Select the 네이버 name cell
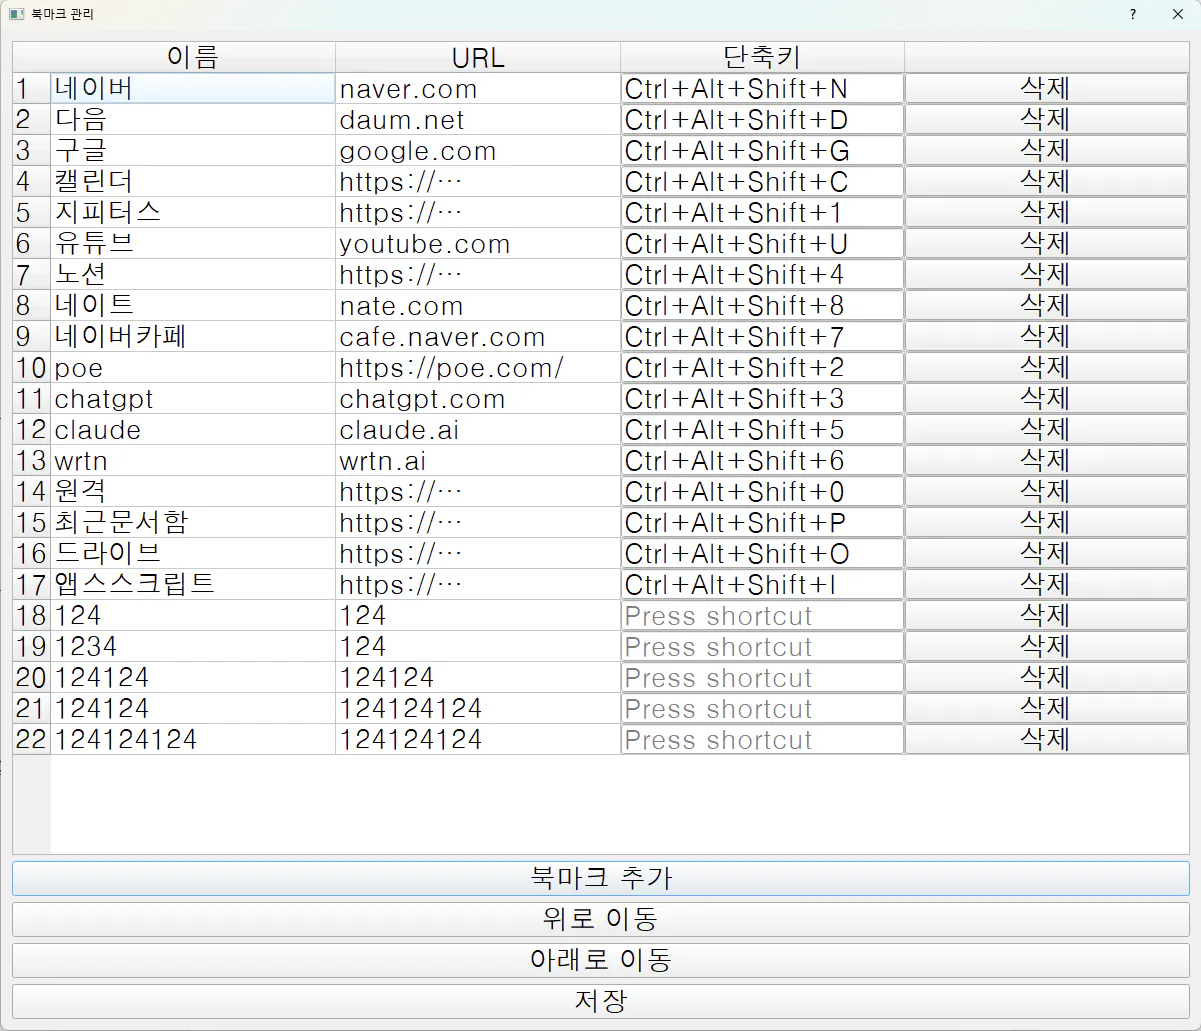Screen dimensions: 1201x1031 pos(193,88)
